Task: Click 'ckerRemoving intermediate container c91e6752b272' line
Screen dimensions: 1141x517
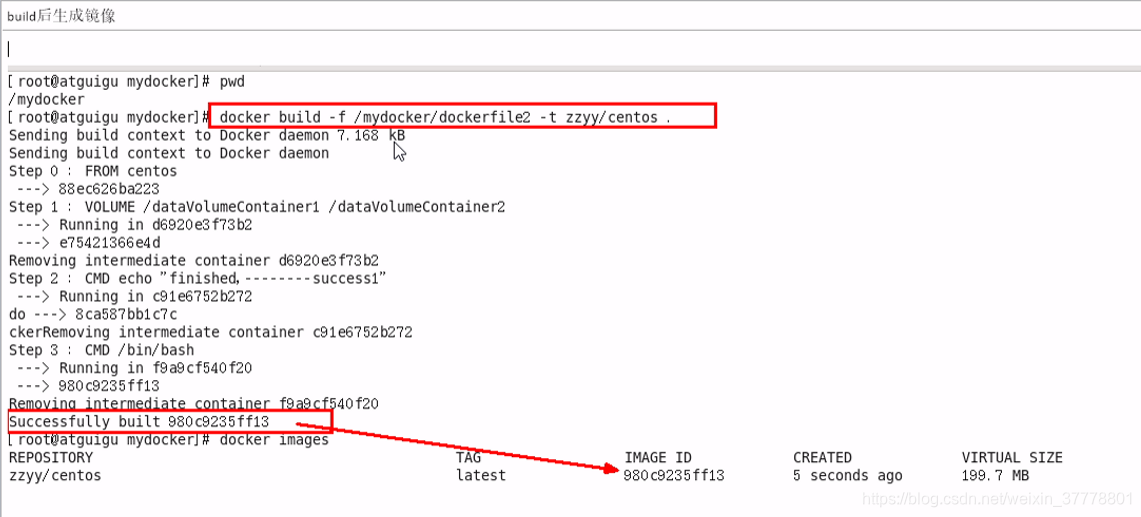Action: click(x=211, y=332)
